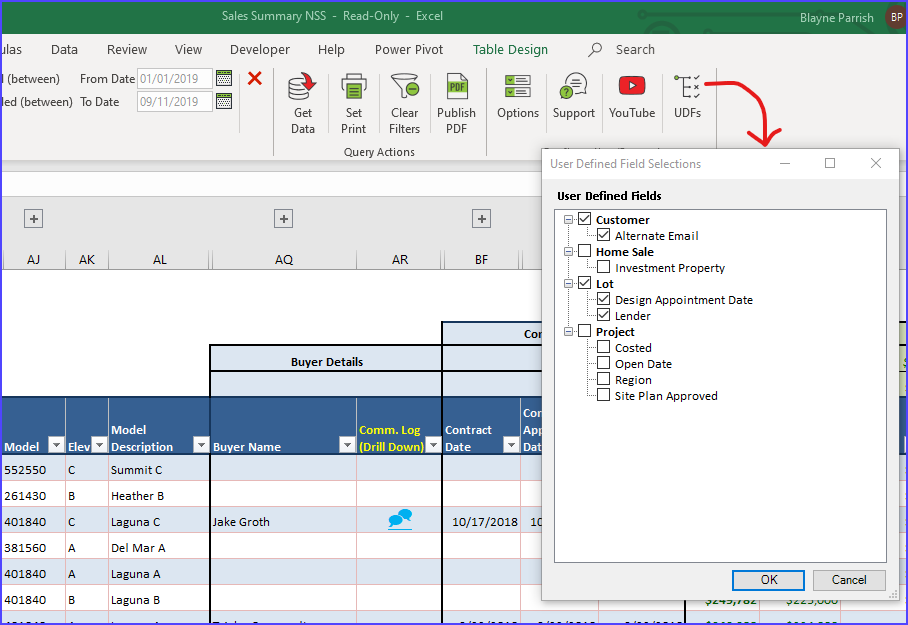Click the OK button in the dialog
908x625 pixels.
tap(768, 580)
